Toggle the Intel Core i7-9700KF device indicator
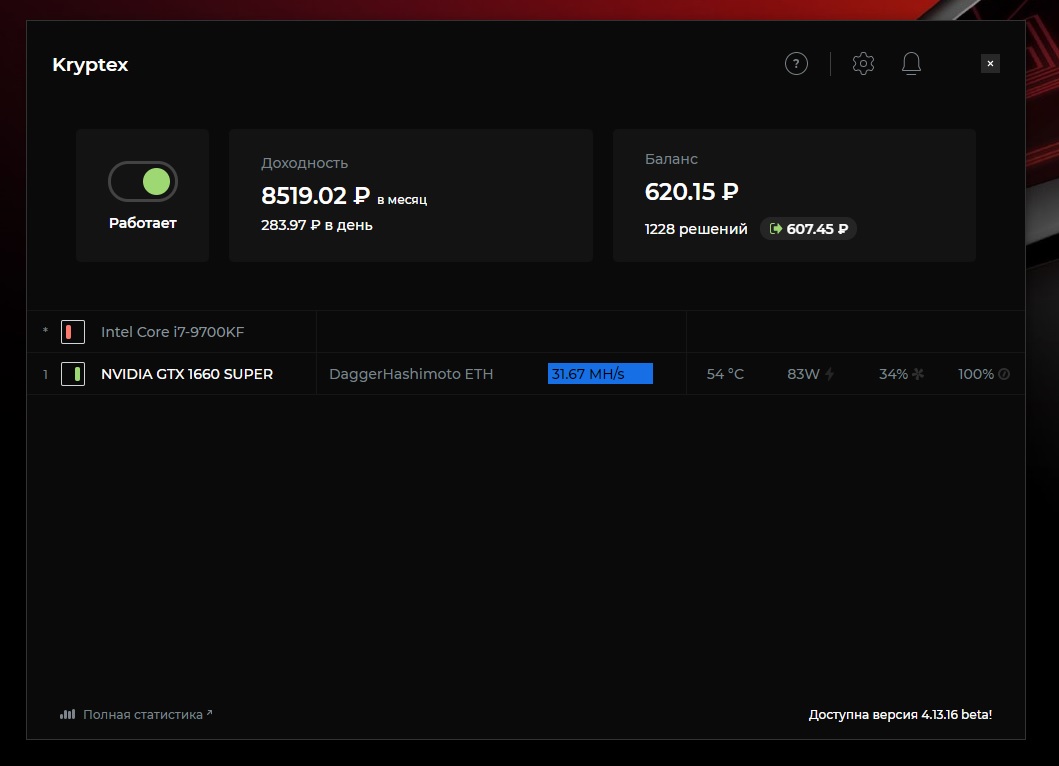1059x766 pixels. pyautogui.click(x=73, y=332)
